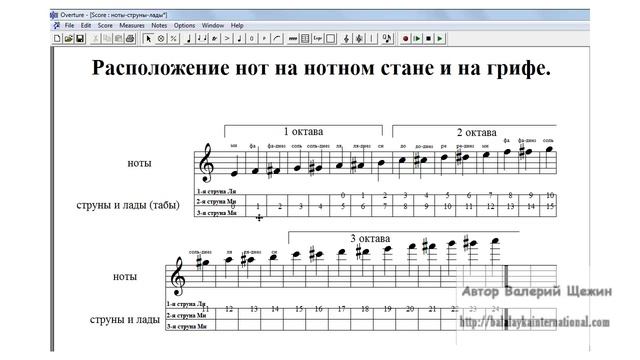Print the score

pos(130,39)
